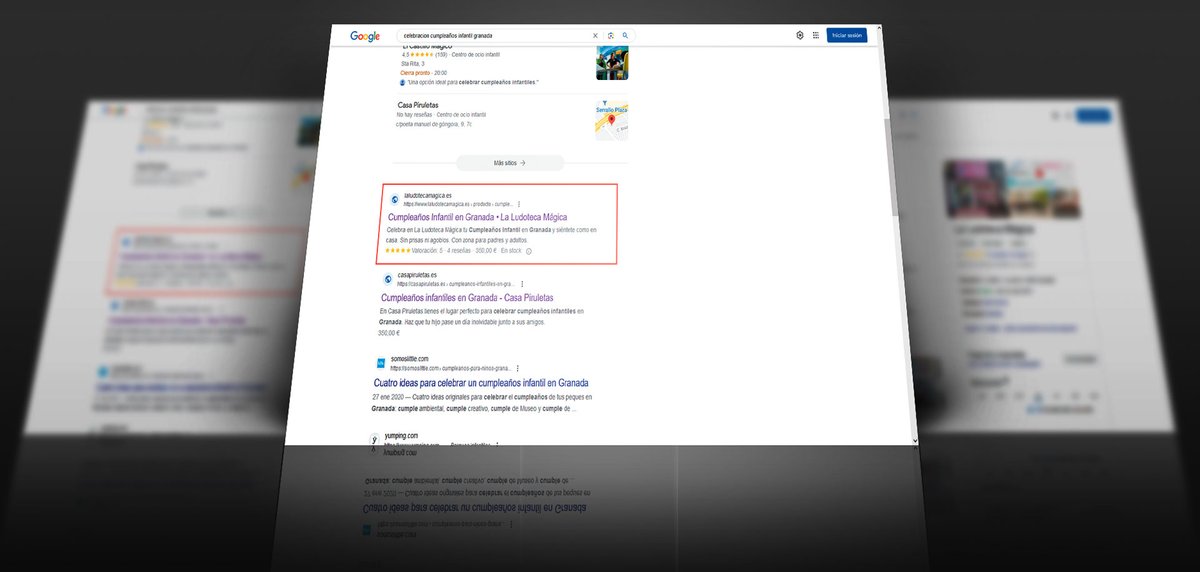Clear the search box with the X icon

[595, 35]
